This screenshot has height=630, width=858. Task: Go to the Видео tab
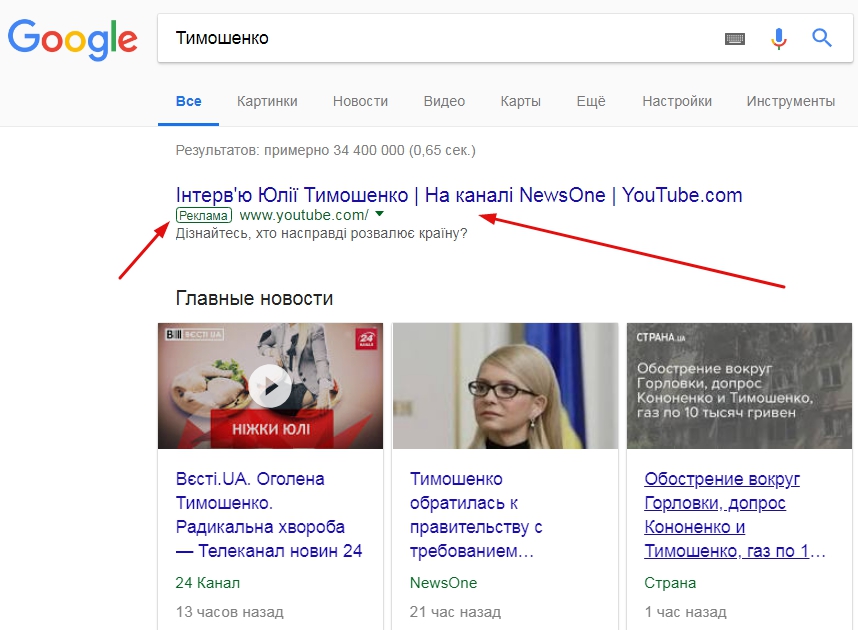click(444, 101)
